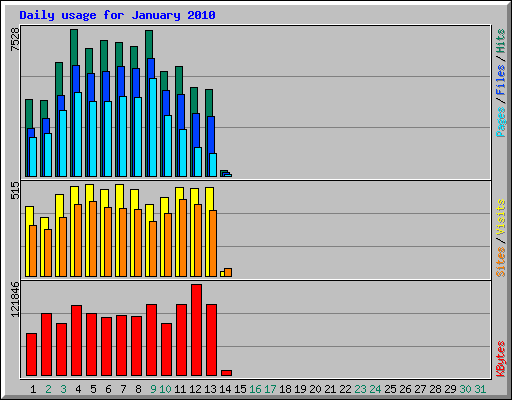The image size is (512, 400).
Task: Click the cyan Pages bar for day 13
Action: [x=213, y=165]
